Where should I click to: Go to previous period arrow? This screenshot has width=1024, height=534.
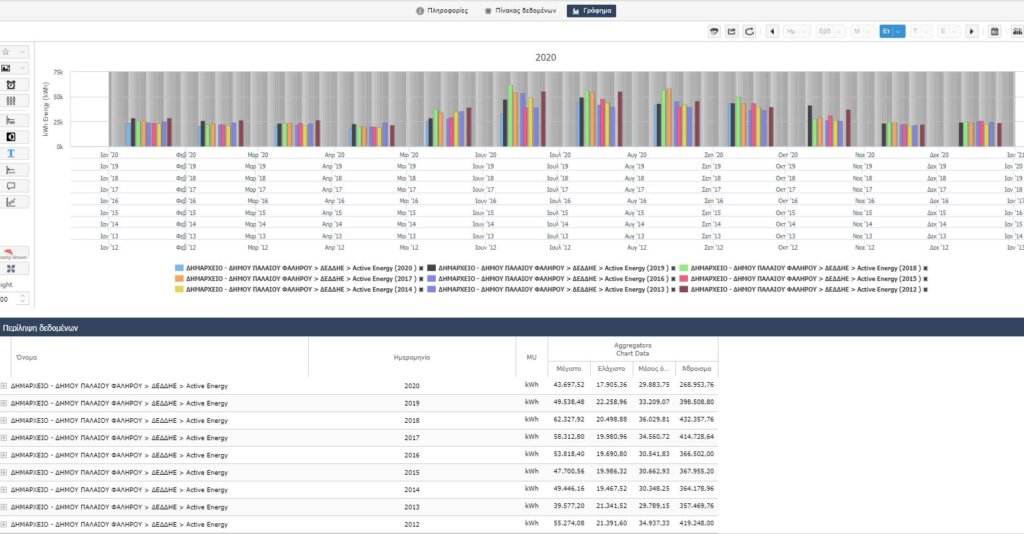pos(772,31)
